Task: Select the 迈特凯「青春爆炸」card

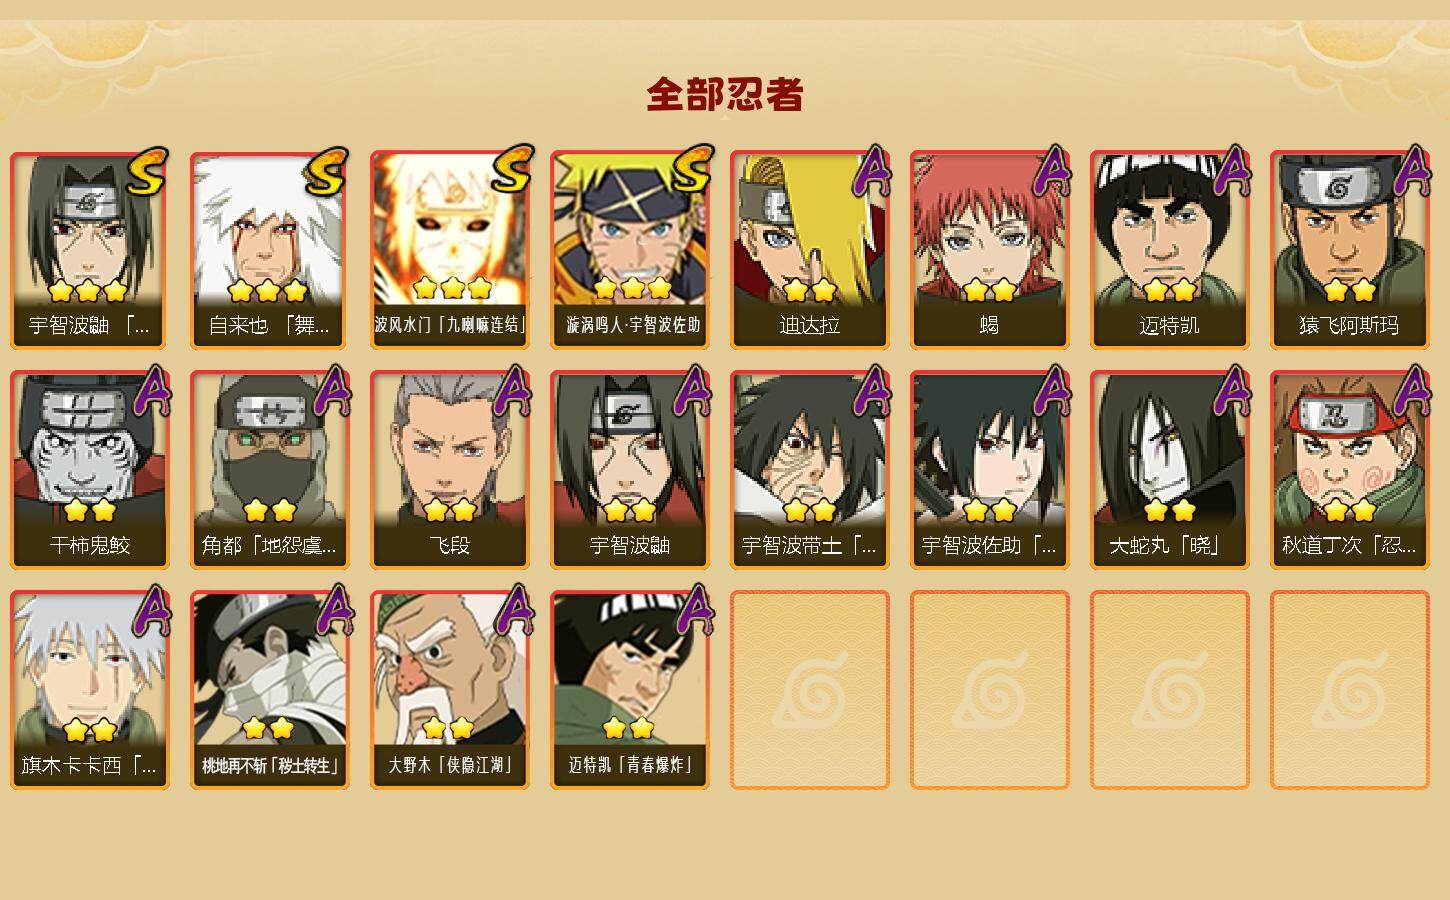Action: pos(629,690)
